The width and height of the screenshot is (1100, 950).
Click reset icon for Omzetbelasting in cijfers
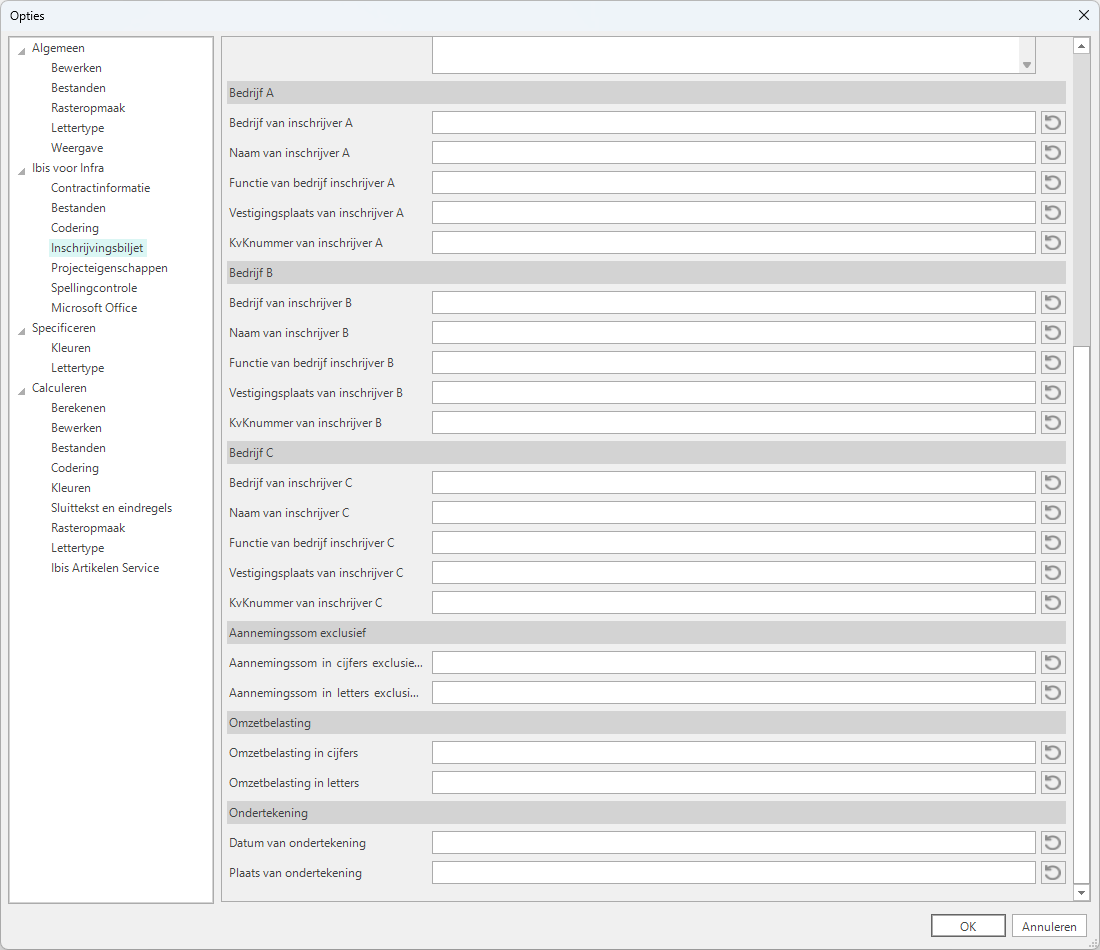1053,753
